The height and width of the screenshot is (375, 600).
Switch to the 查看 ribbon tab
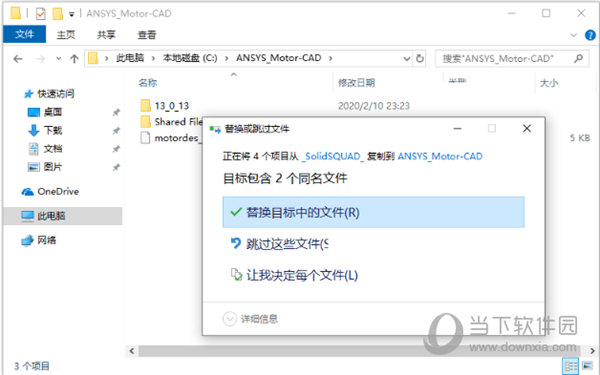click(147, 35)
